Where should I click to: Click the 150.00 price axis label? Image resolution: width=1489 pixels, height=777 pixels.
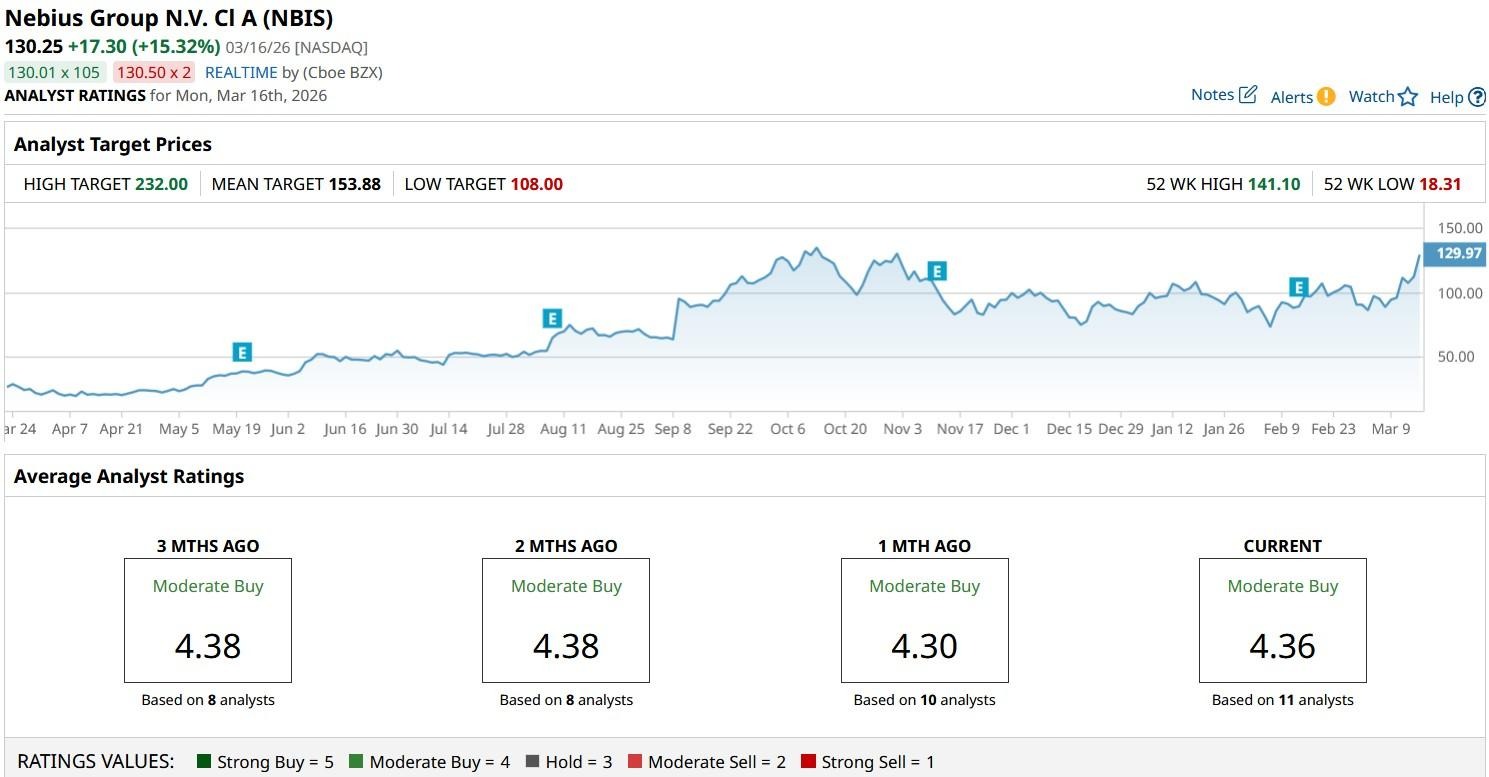tap(1460, 228)
